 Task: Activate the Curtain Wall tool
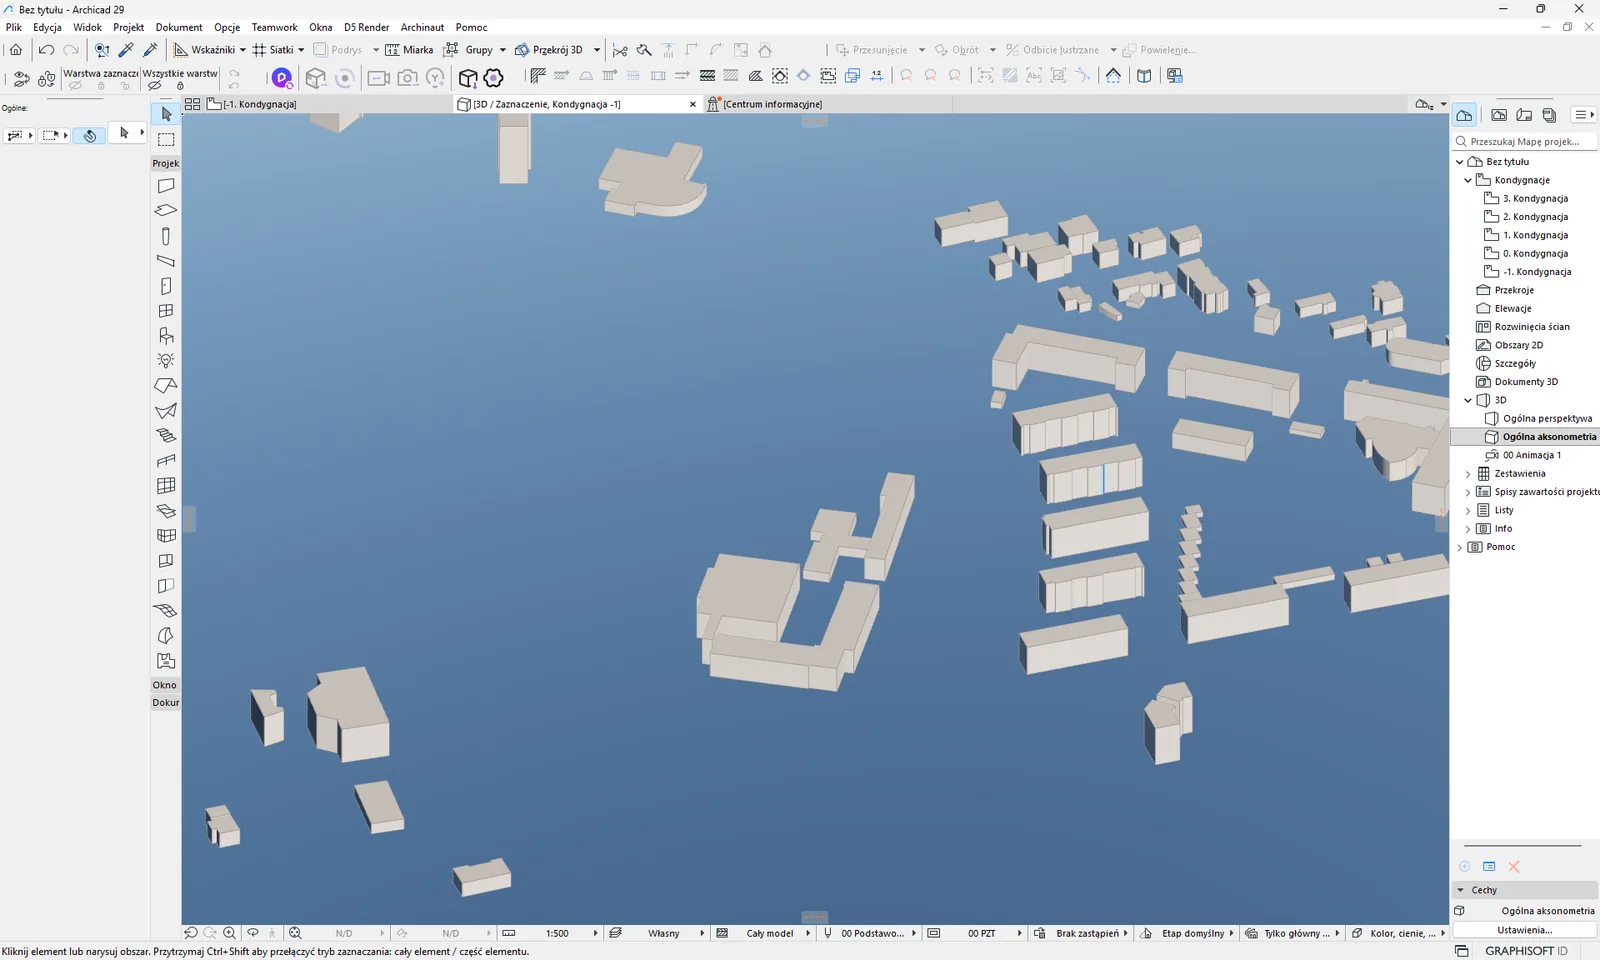tap(166, 486)
